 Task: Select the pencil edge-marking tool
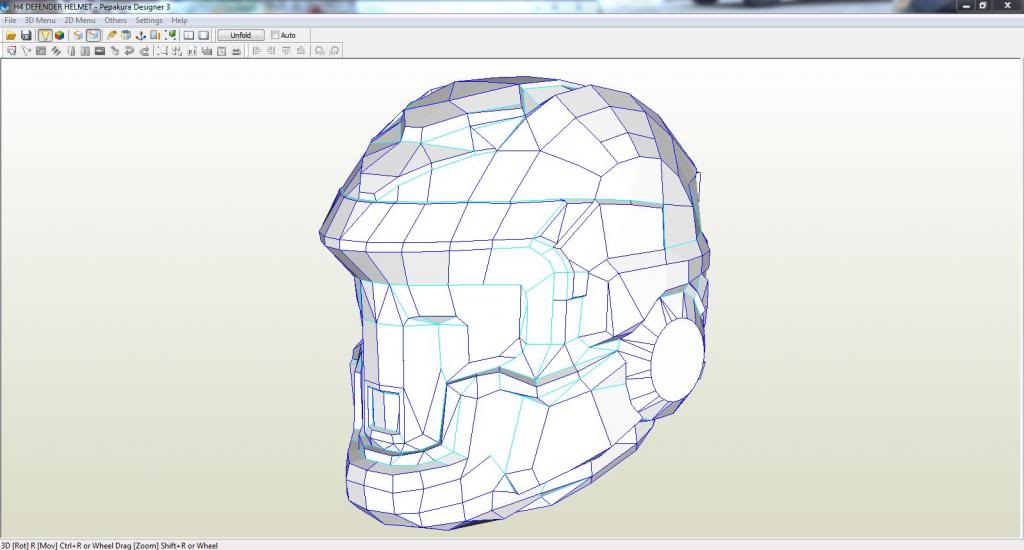[111, 35]
